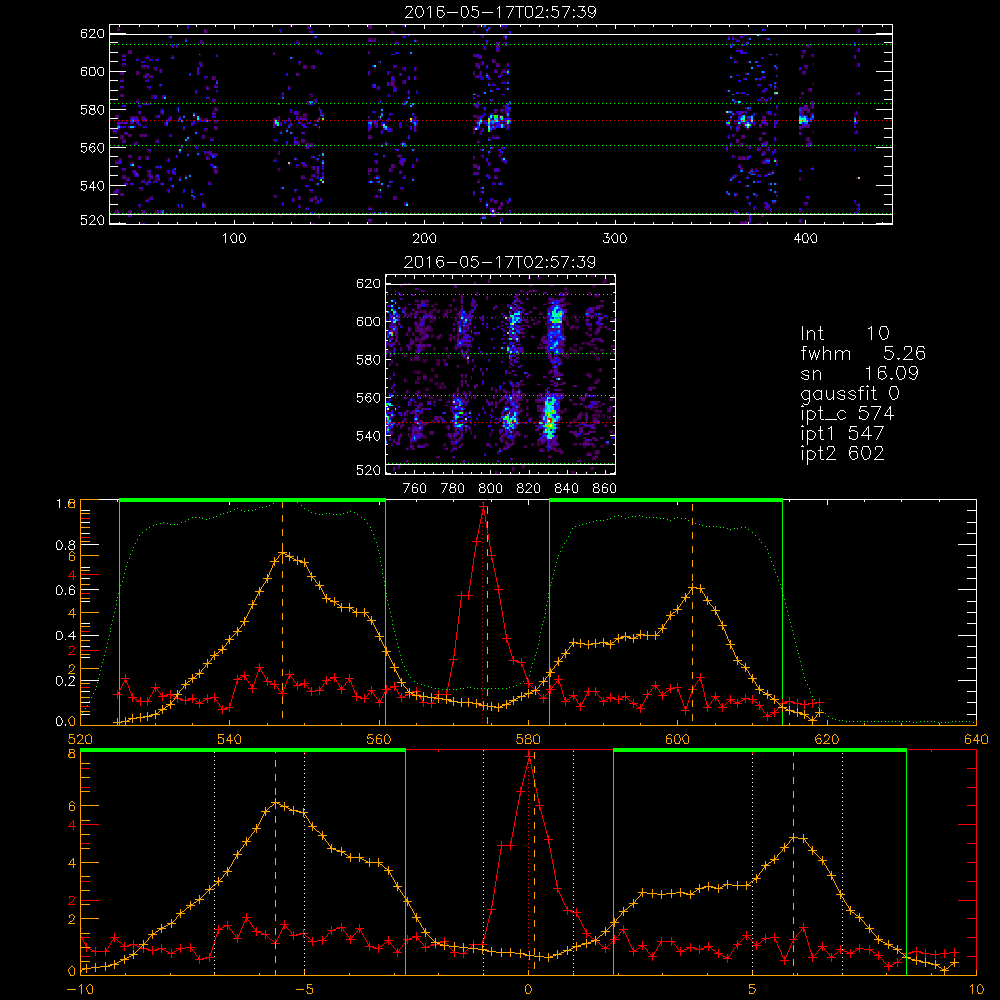The width and height of the screenshot is (1000, 1000).
Task: Select the 'ipt2 602' readout
Action: (x=842, y=454)
